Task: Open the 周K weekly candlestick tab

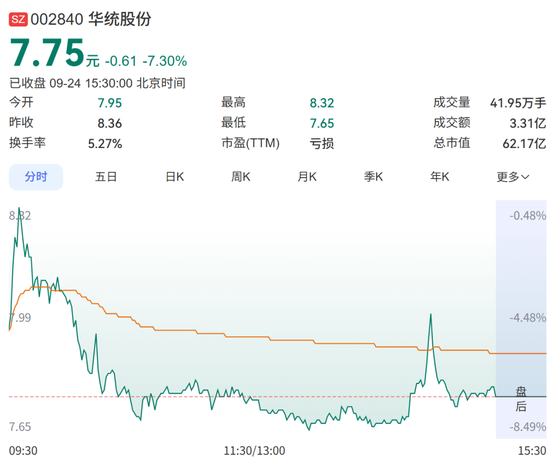Action: [x=241, y=177]
